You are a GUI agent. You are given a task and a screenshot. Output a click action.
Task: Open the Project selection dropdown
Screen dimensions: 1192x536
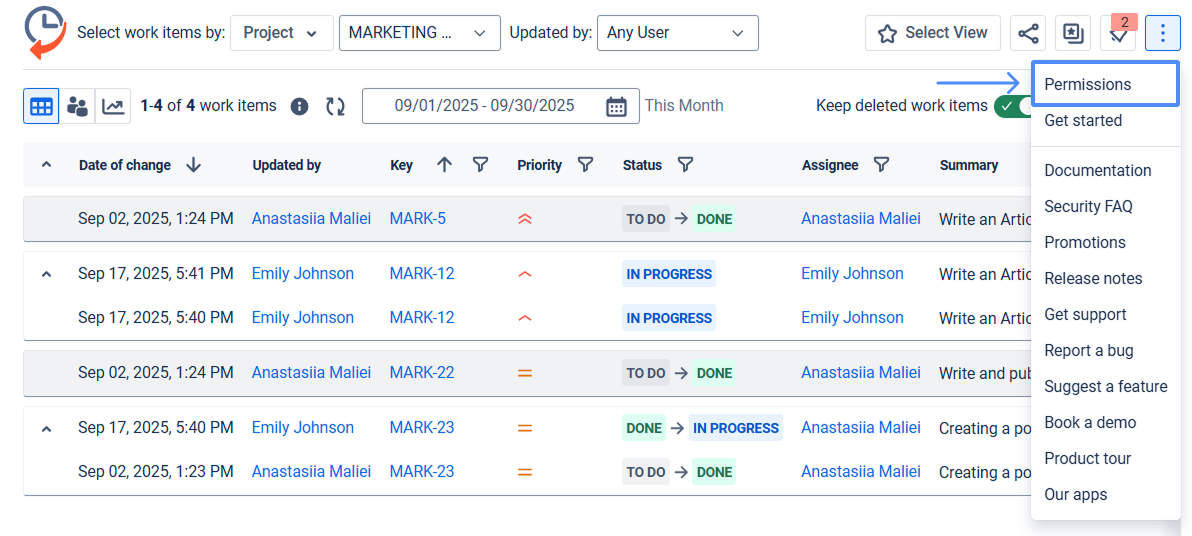tap(281, 33)
